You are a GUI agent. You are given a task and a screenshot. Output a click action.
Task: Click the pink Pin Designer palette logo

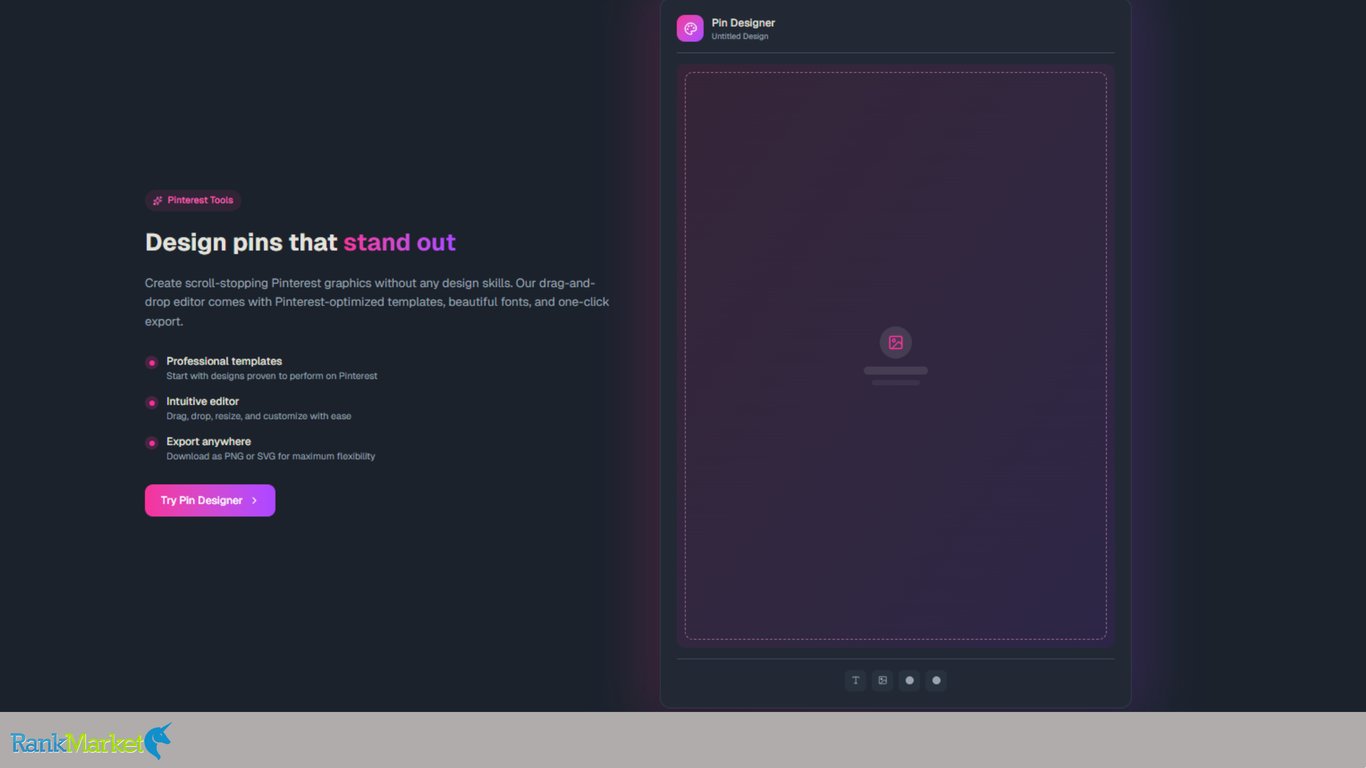pyautogui.click(x=690, y=28)
